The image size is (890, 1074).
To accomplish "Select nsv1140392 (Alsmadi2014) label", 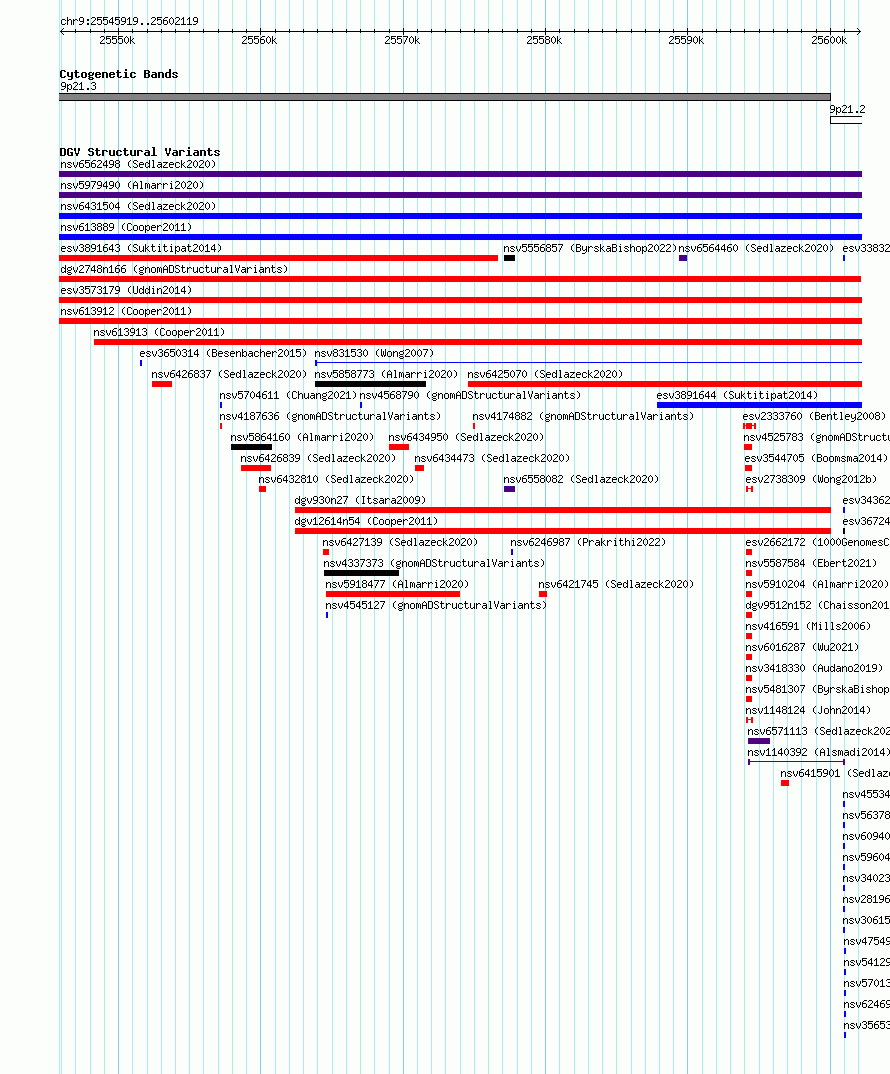I will [818, 753].
